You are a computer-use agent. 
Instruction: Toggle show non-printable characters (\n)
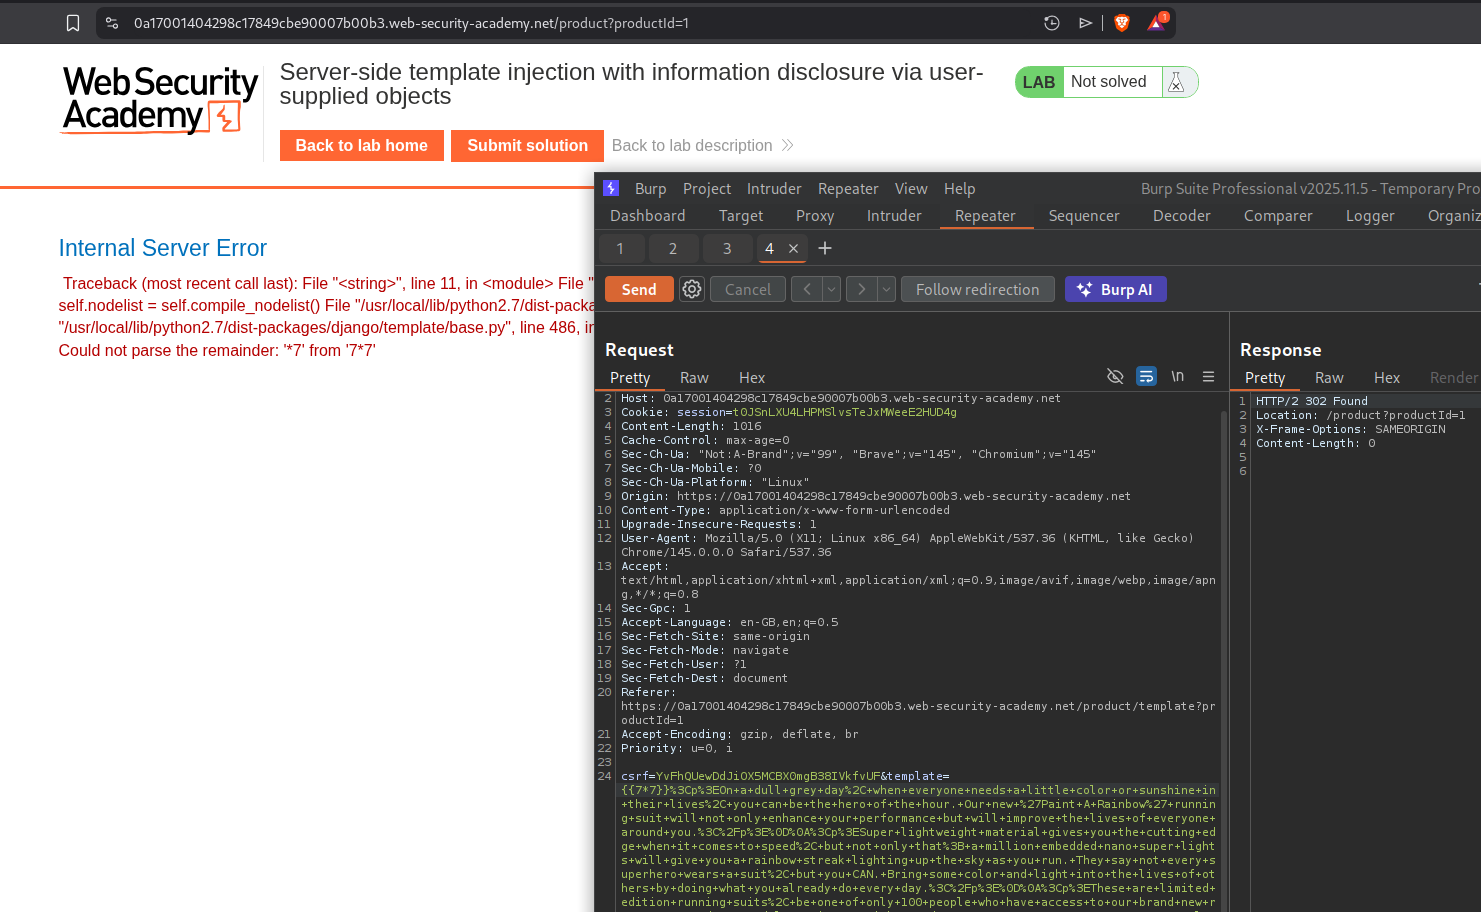click(x=1178, y=376)
